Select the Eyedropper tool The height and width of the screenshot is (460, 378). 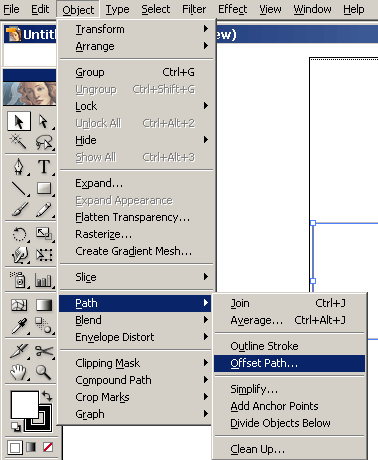[19, 326]
